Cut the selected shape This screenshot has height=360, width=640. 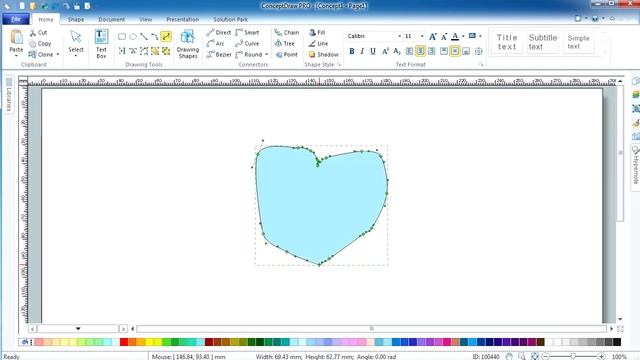coord(38,33)
